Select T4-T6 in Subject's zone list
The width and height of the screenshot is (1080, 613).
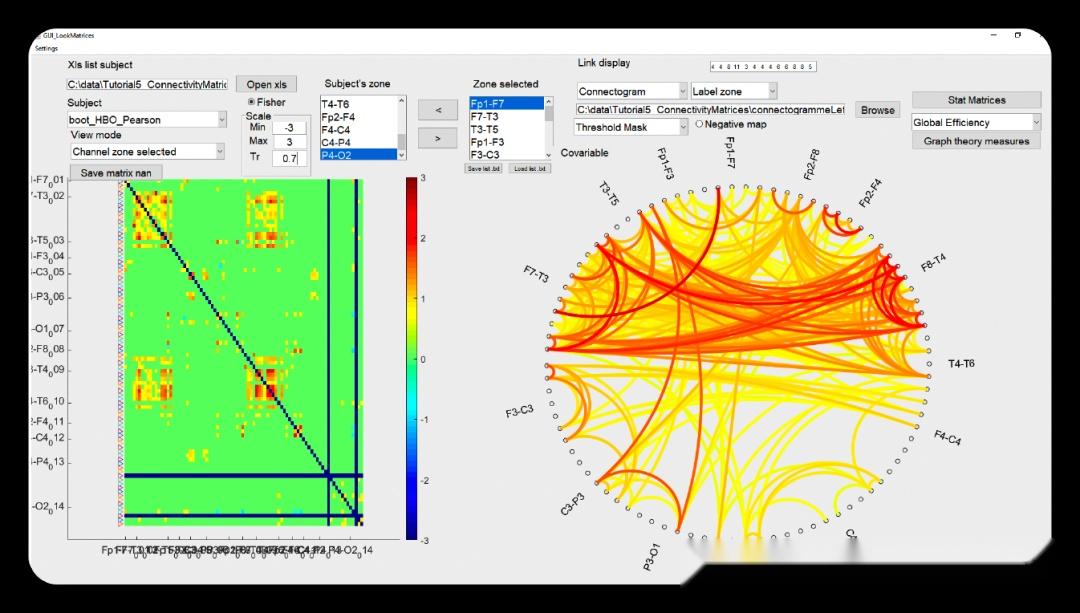pos(358,104)
